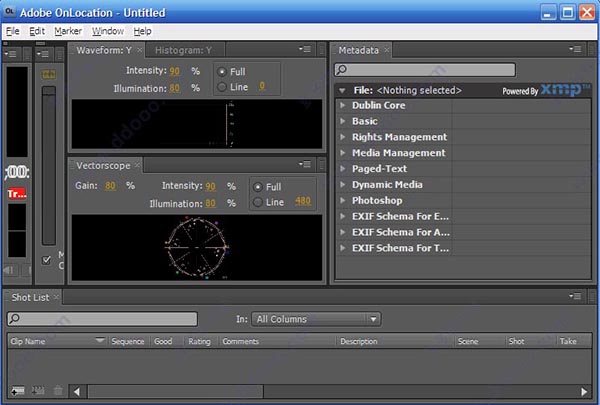
Task: Click the Vectorscope Intensity value 90
Action: [x=210, y=186]
